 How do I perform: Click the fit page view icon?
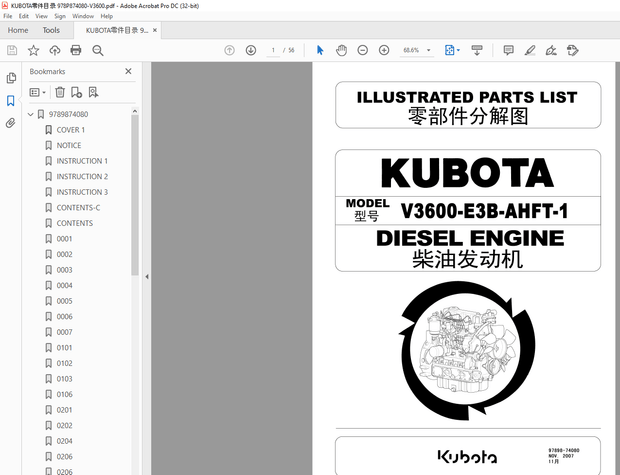[450, 50]
